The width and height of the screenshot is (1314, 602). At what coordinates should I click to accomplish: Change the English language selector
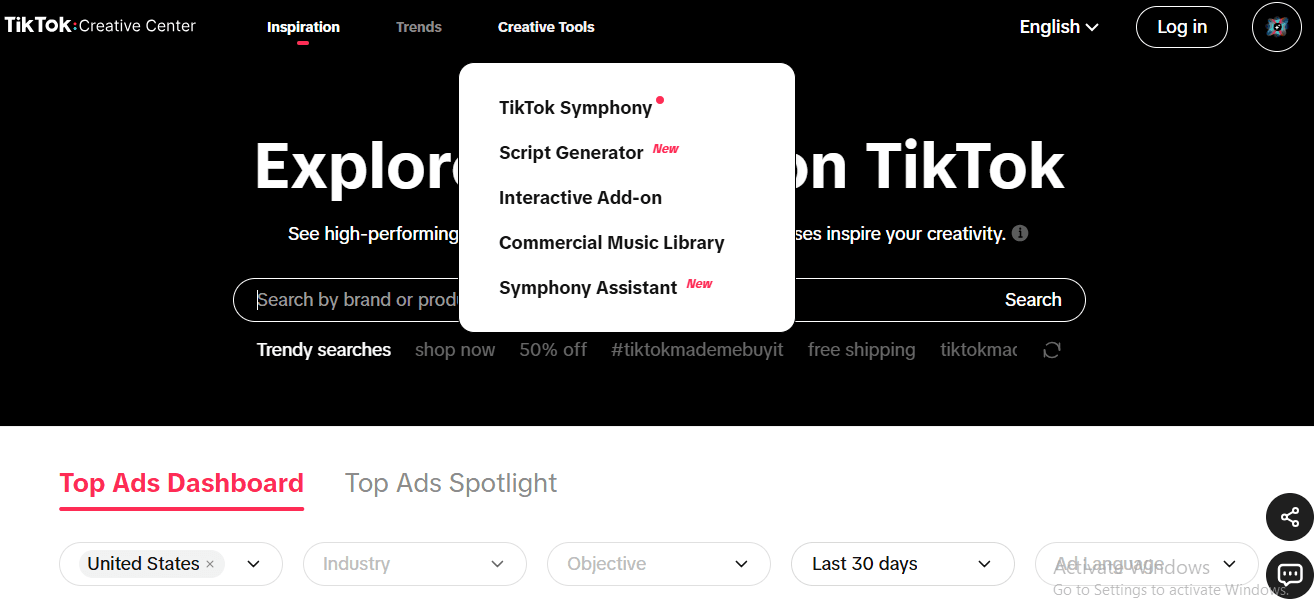click(x=1058, y=27)
